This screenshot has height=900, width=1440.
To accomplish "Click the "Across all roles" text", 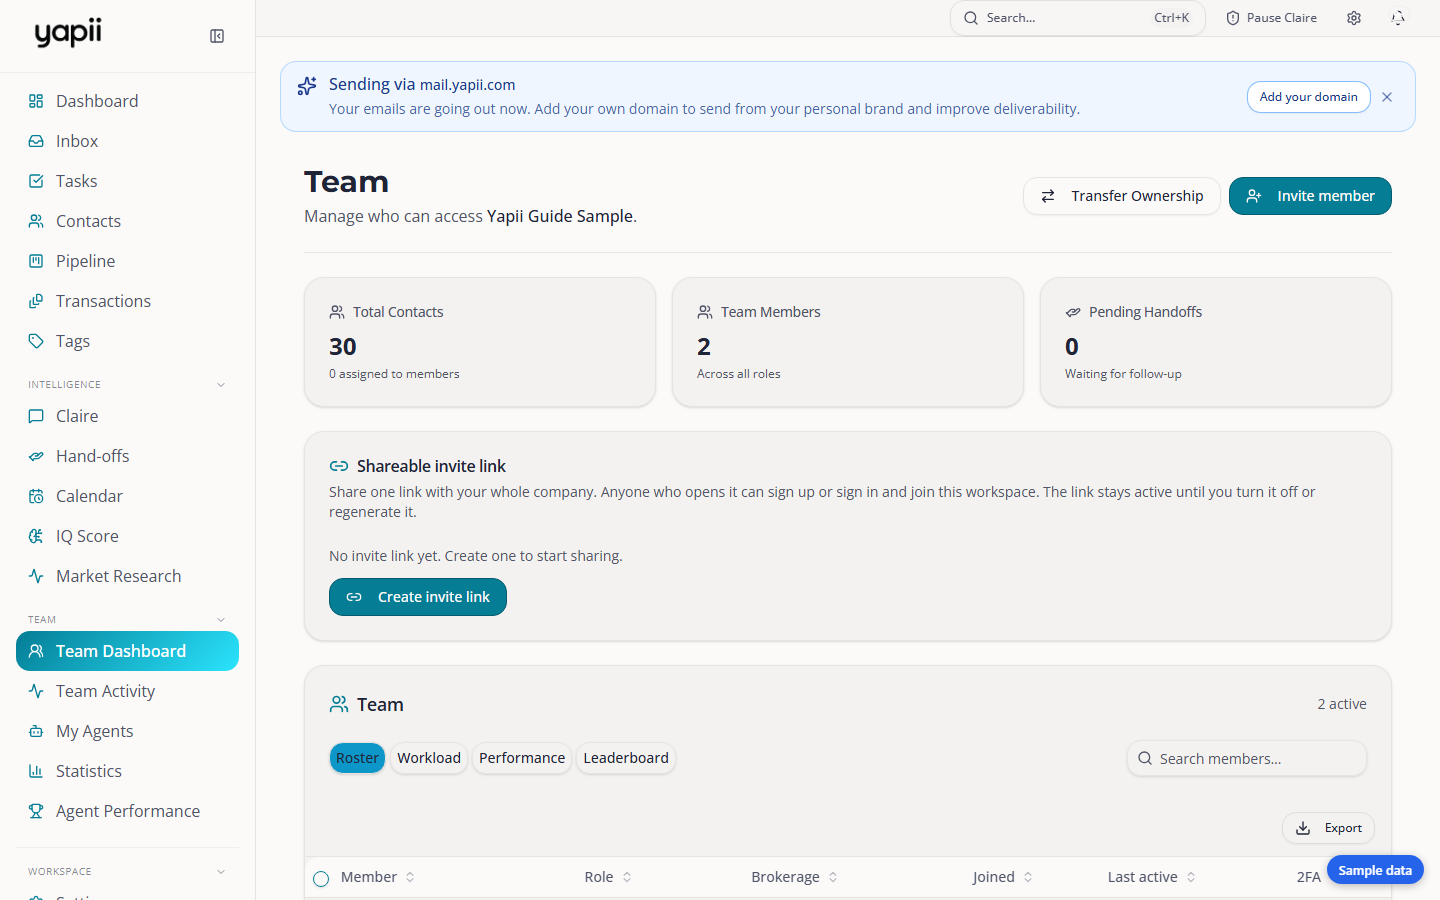I will (739, 374).
